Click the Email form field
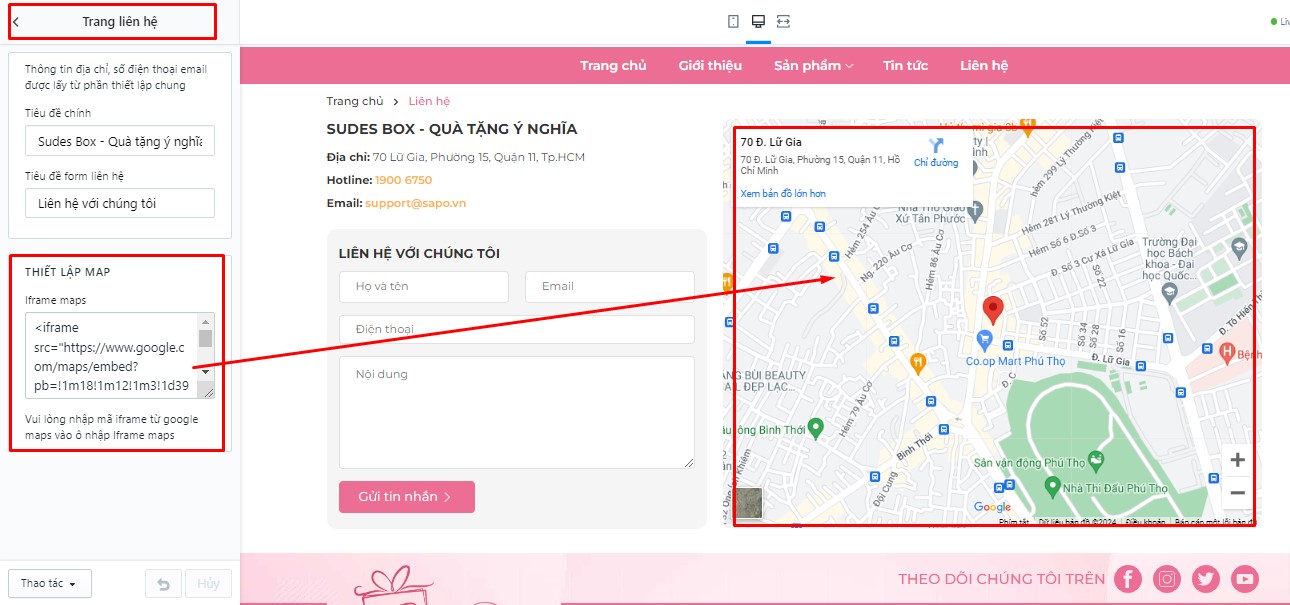The image size is (1290, 605). point(610,286)
